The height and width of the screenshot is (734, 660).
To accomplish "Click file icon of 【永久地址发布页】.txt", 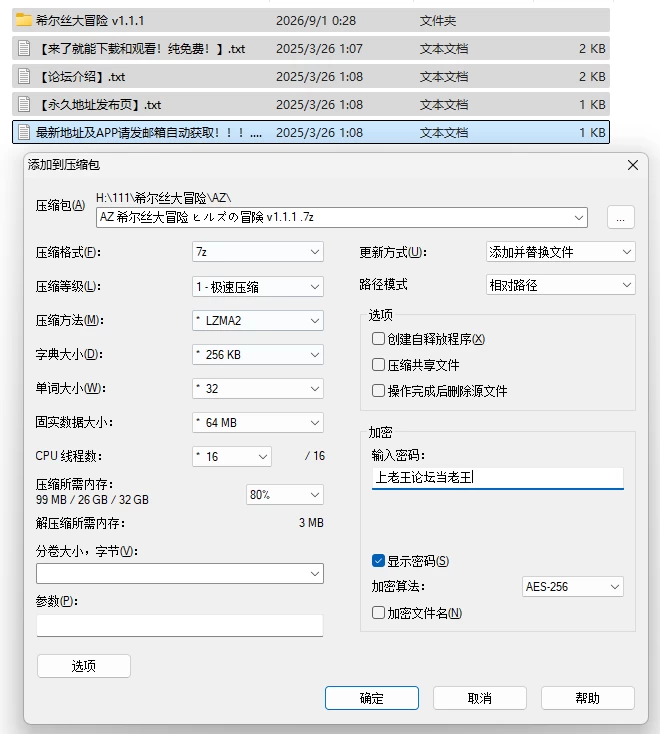I will coord(23,104).
